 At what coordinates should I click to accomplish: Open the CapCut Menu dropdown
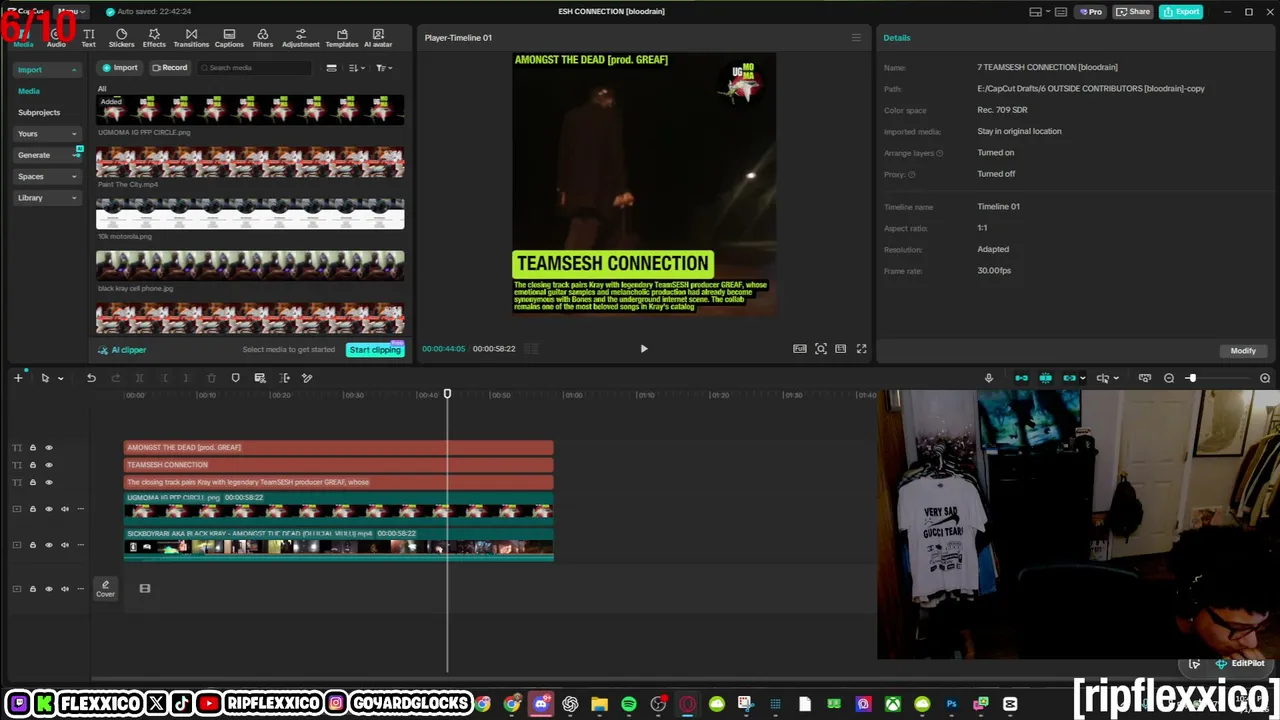[x=72, y=12]
